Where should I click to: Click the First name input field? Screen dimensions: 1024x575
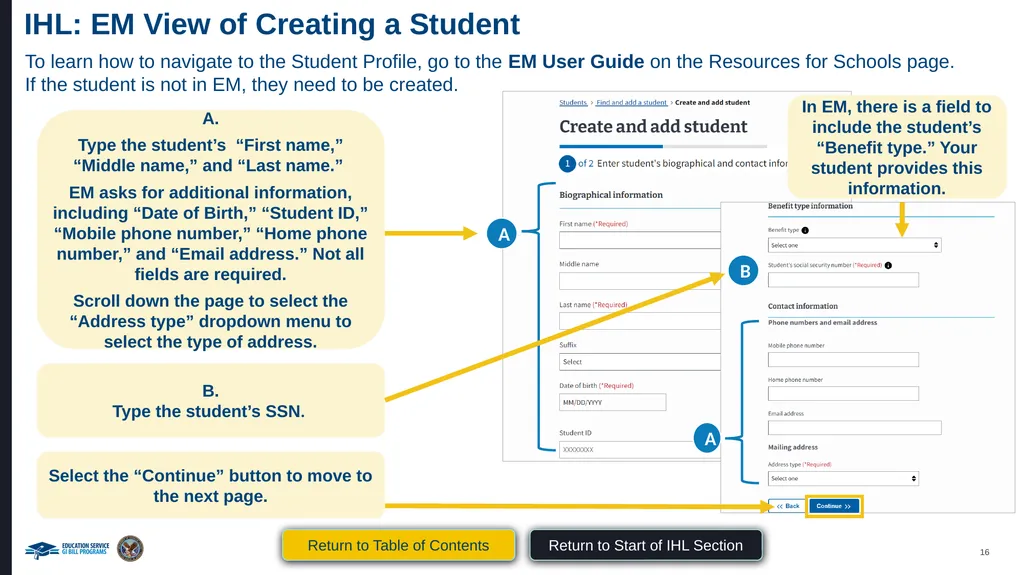click(639, 240)
